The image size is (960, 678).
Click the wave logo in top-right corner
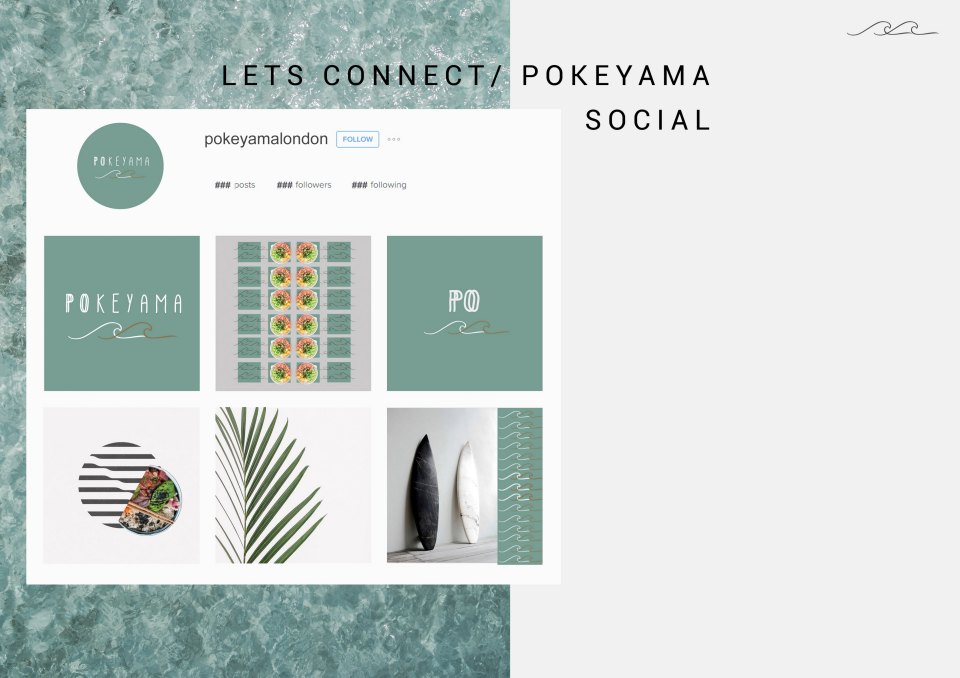(892, 29)
